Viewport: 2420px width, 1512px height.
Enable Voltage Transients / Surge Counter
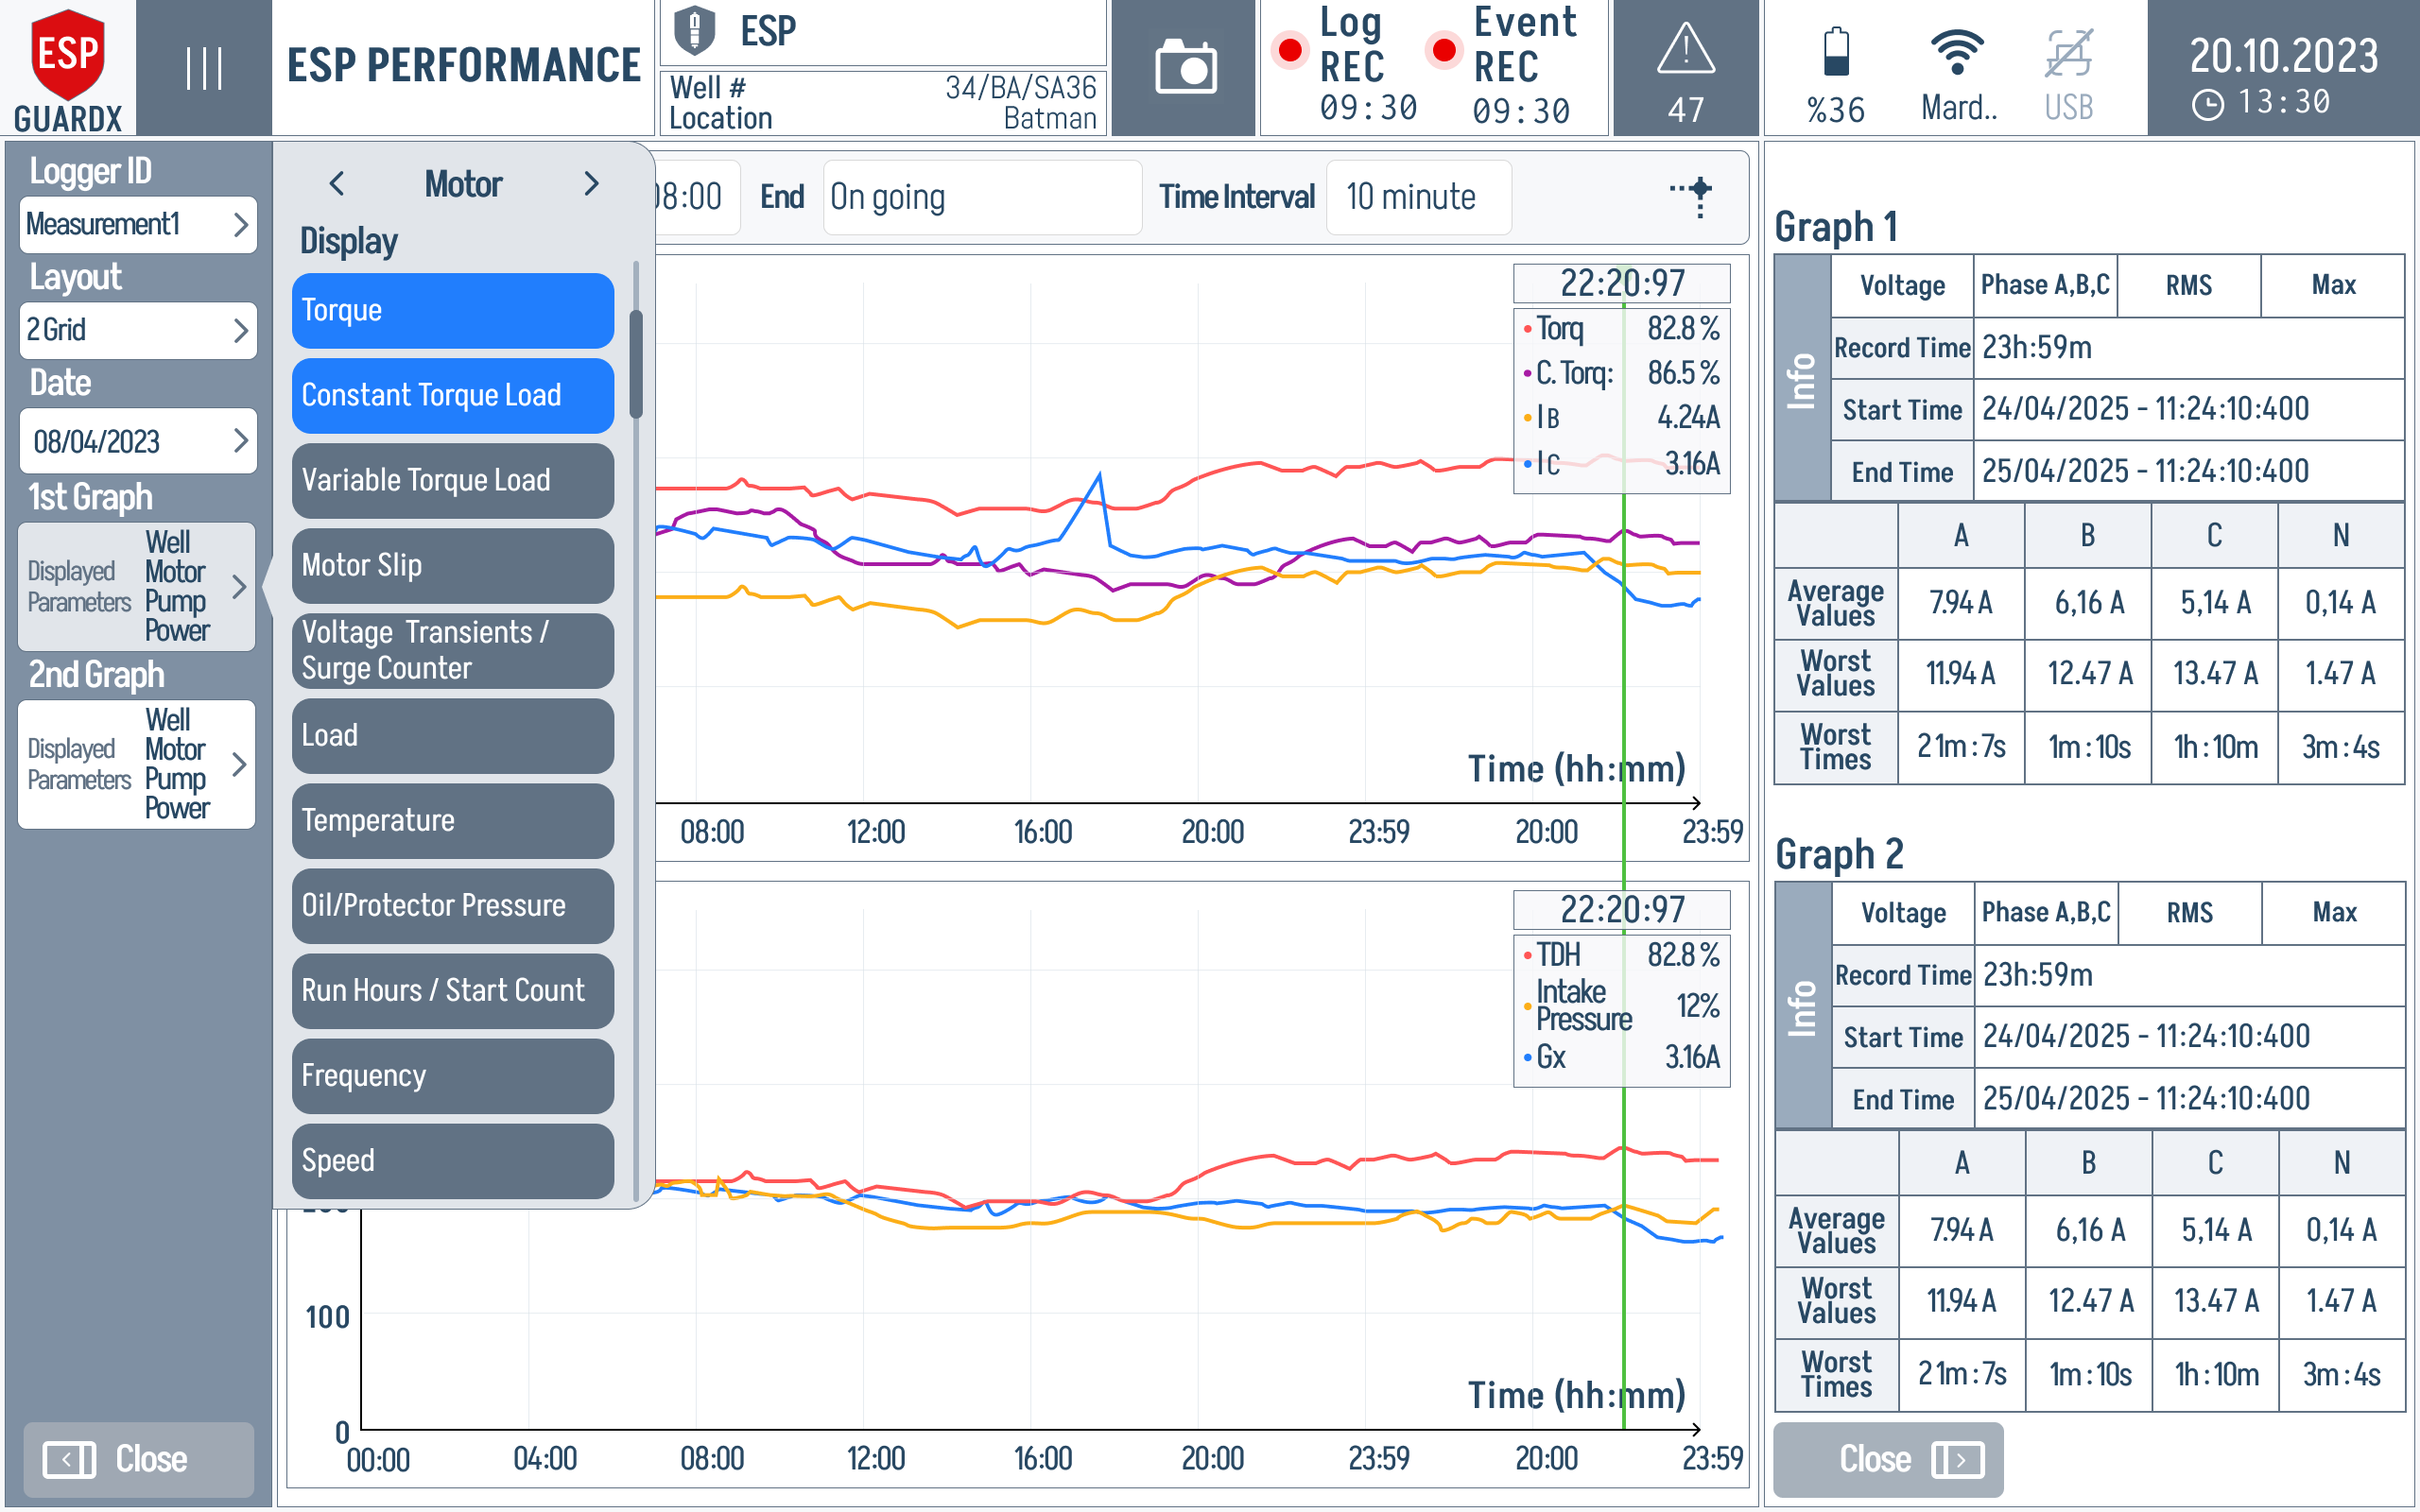pos(453,650)
